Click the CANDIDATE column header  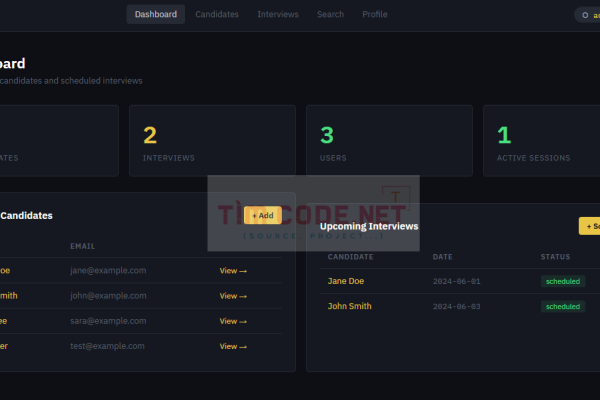click(x=350, y=257)
